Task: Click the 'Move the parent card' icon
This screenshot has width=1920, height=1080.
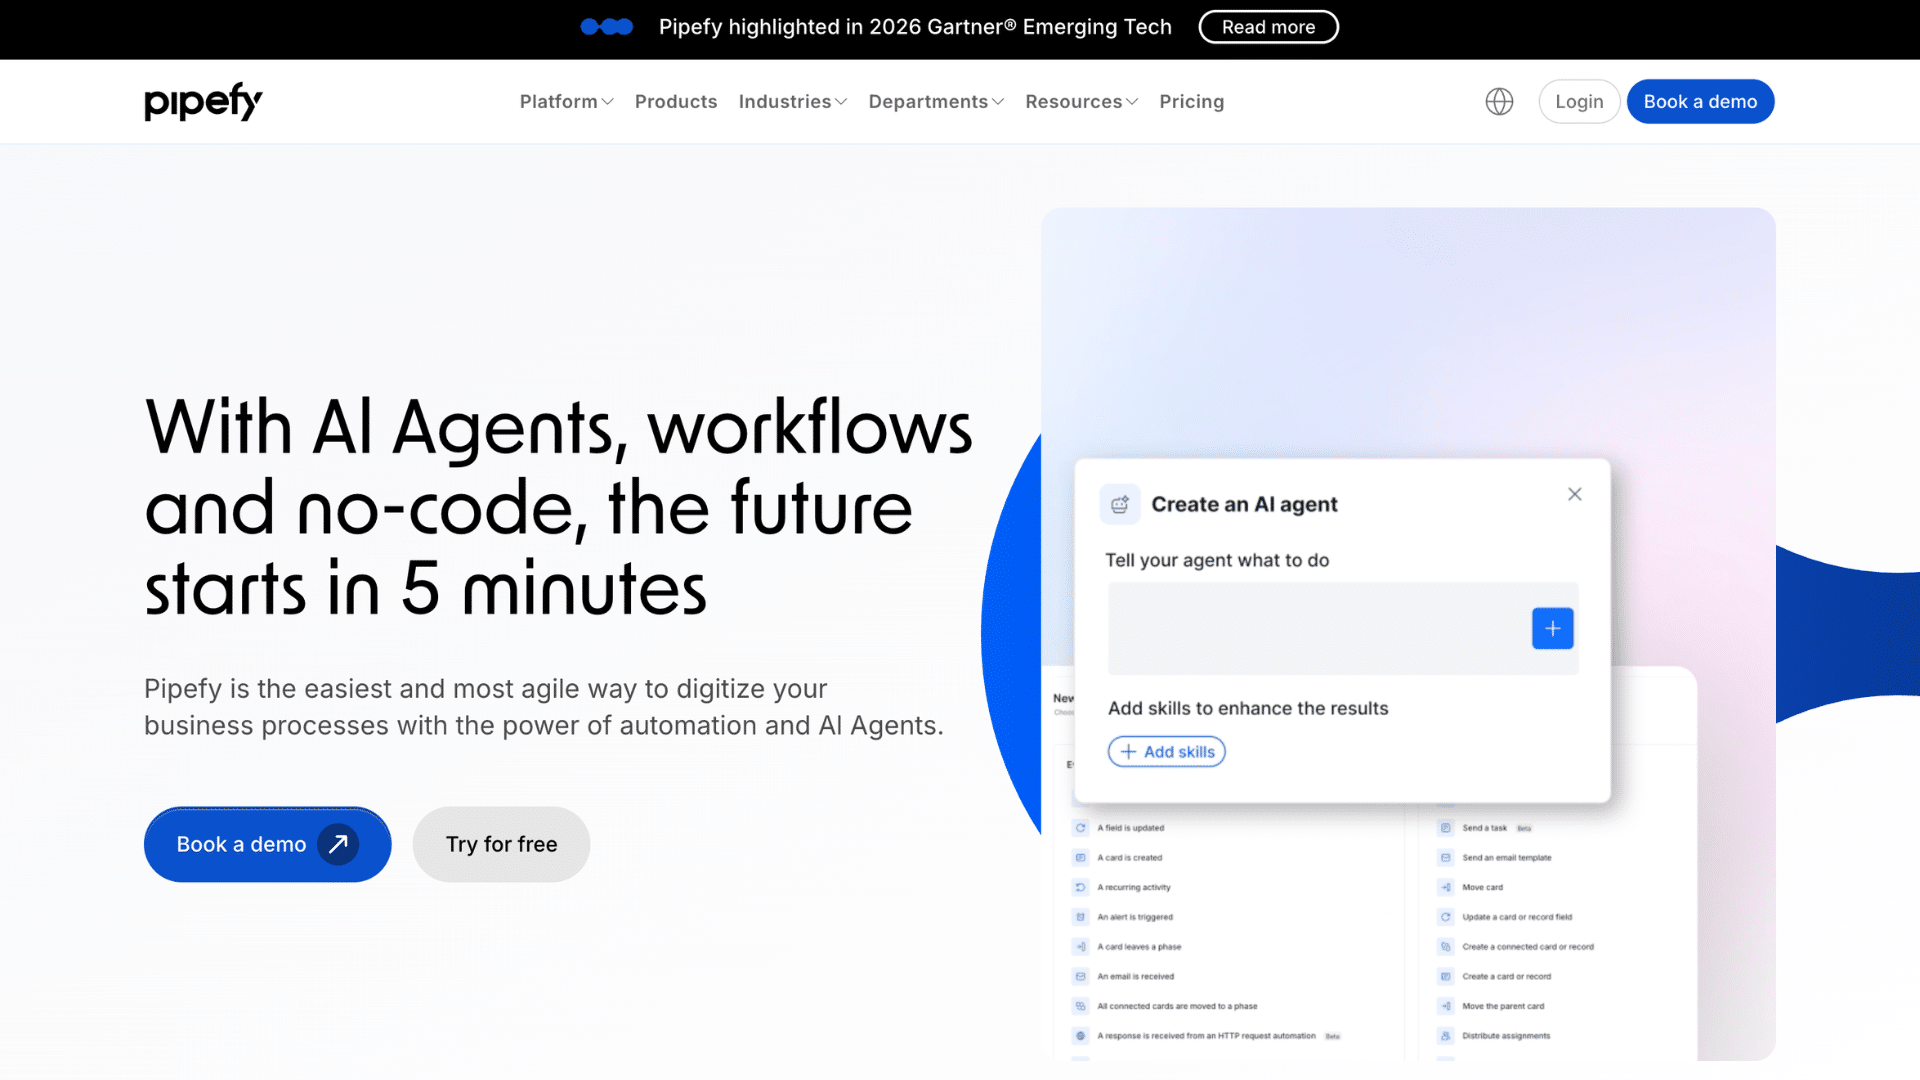Action: pos(1445,1006)
